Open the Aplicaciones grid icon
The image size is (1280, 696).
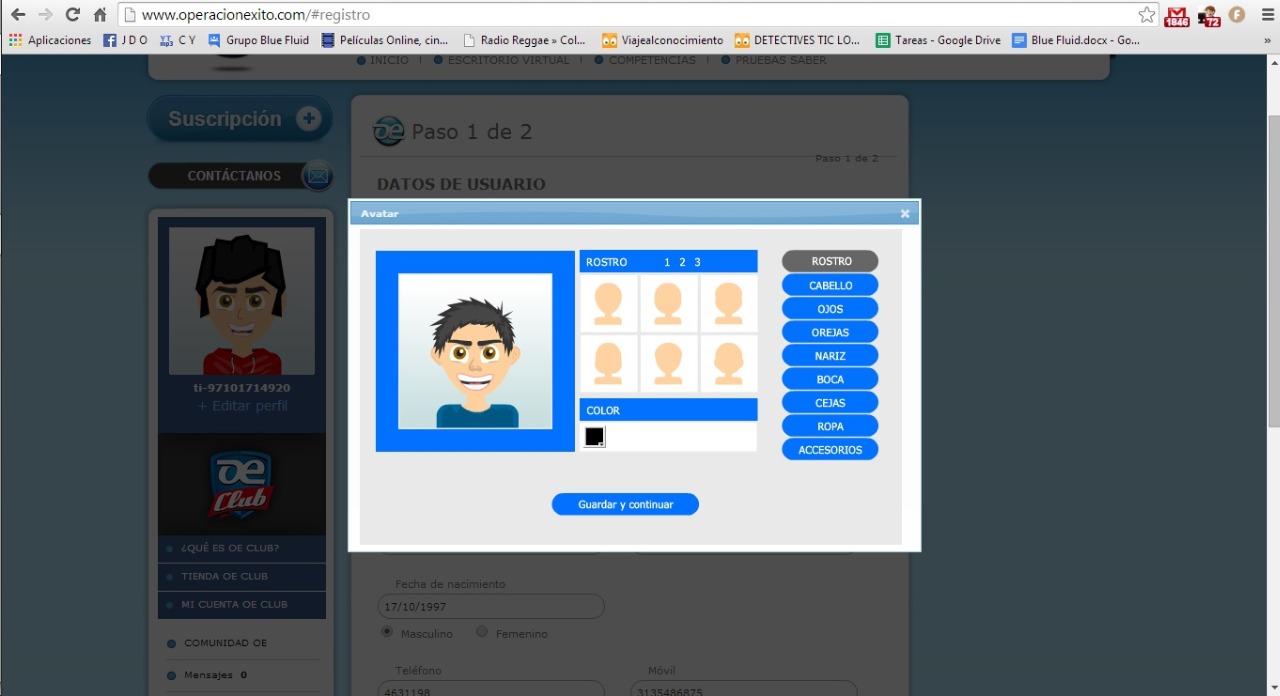[15, 41]
